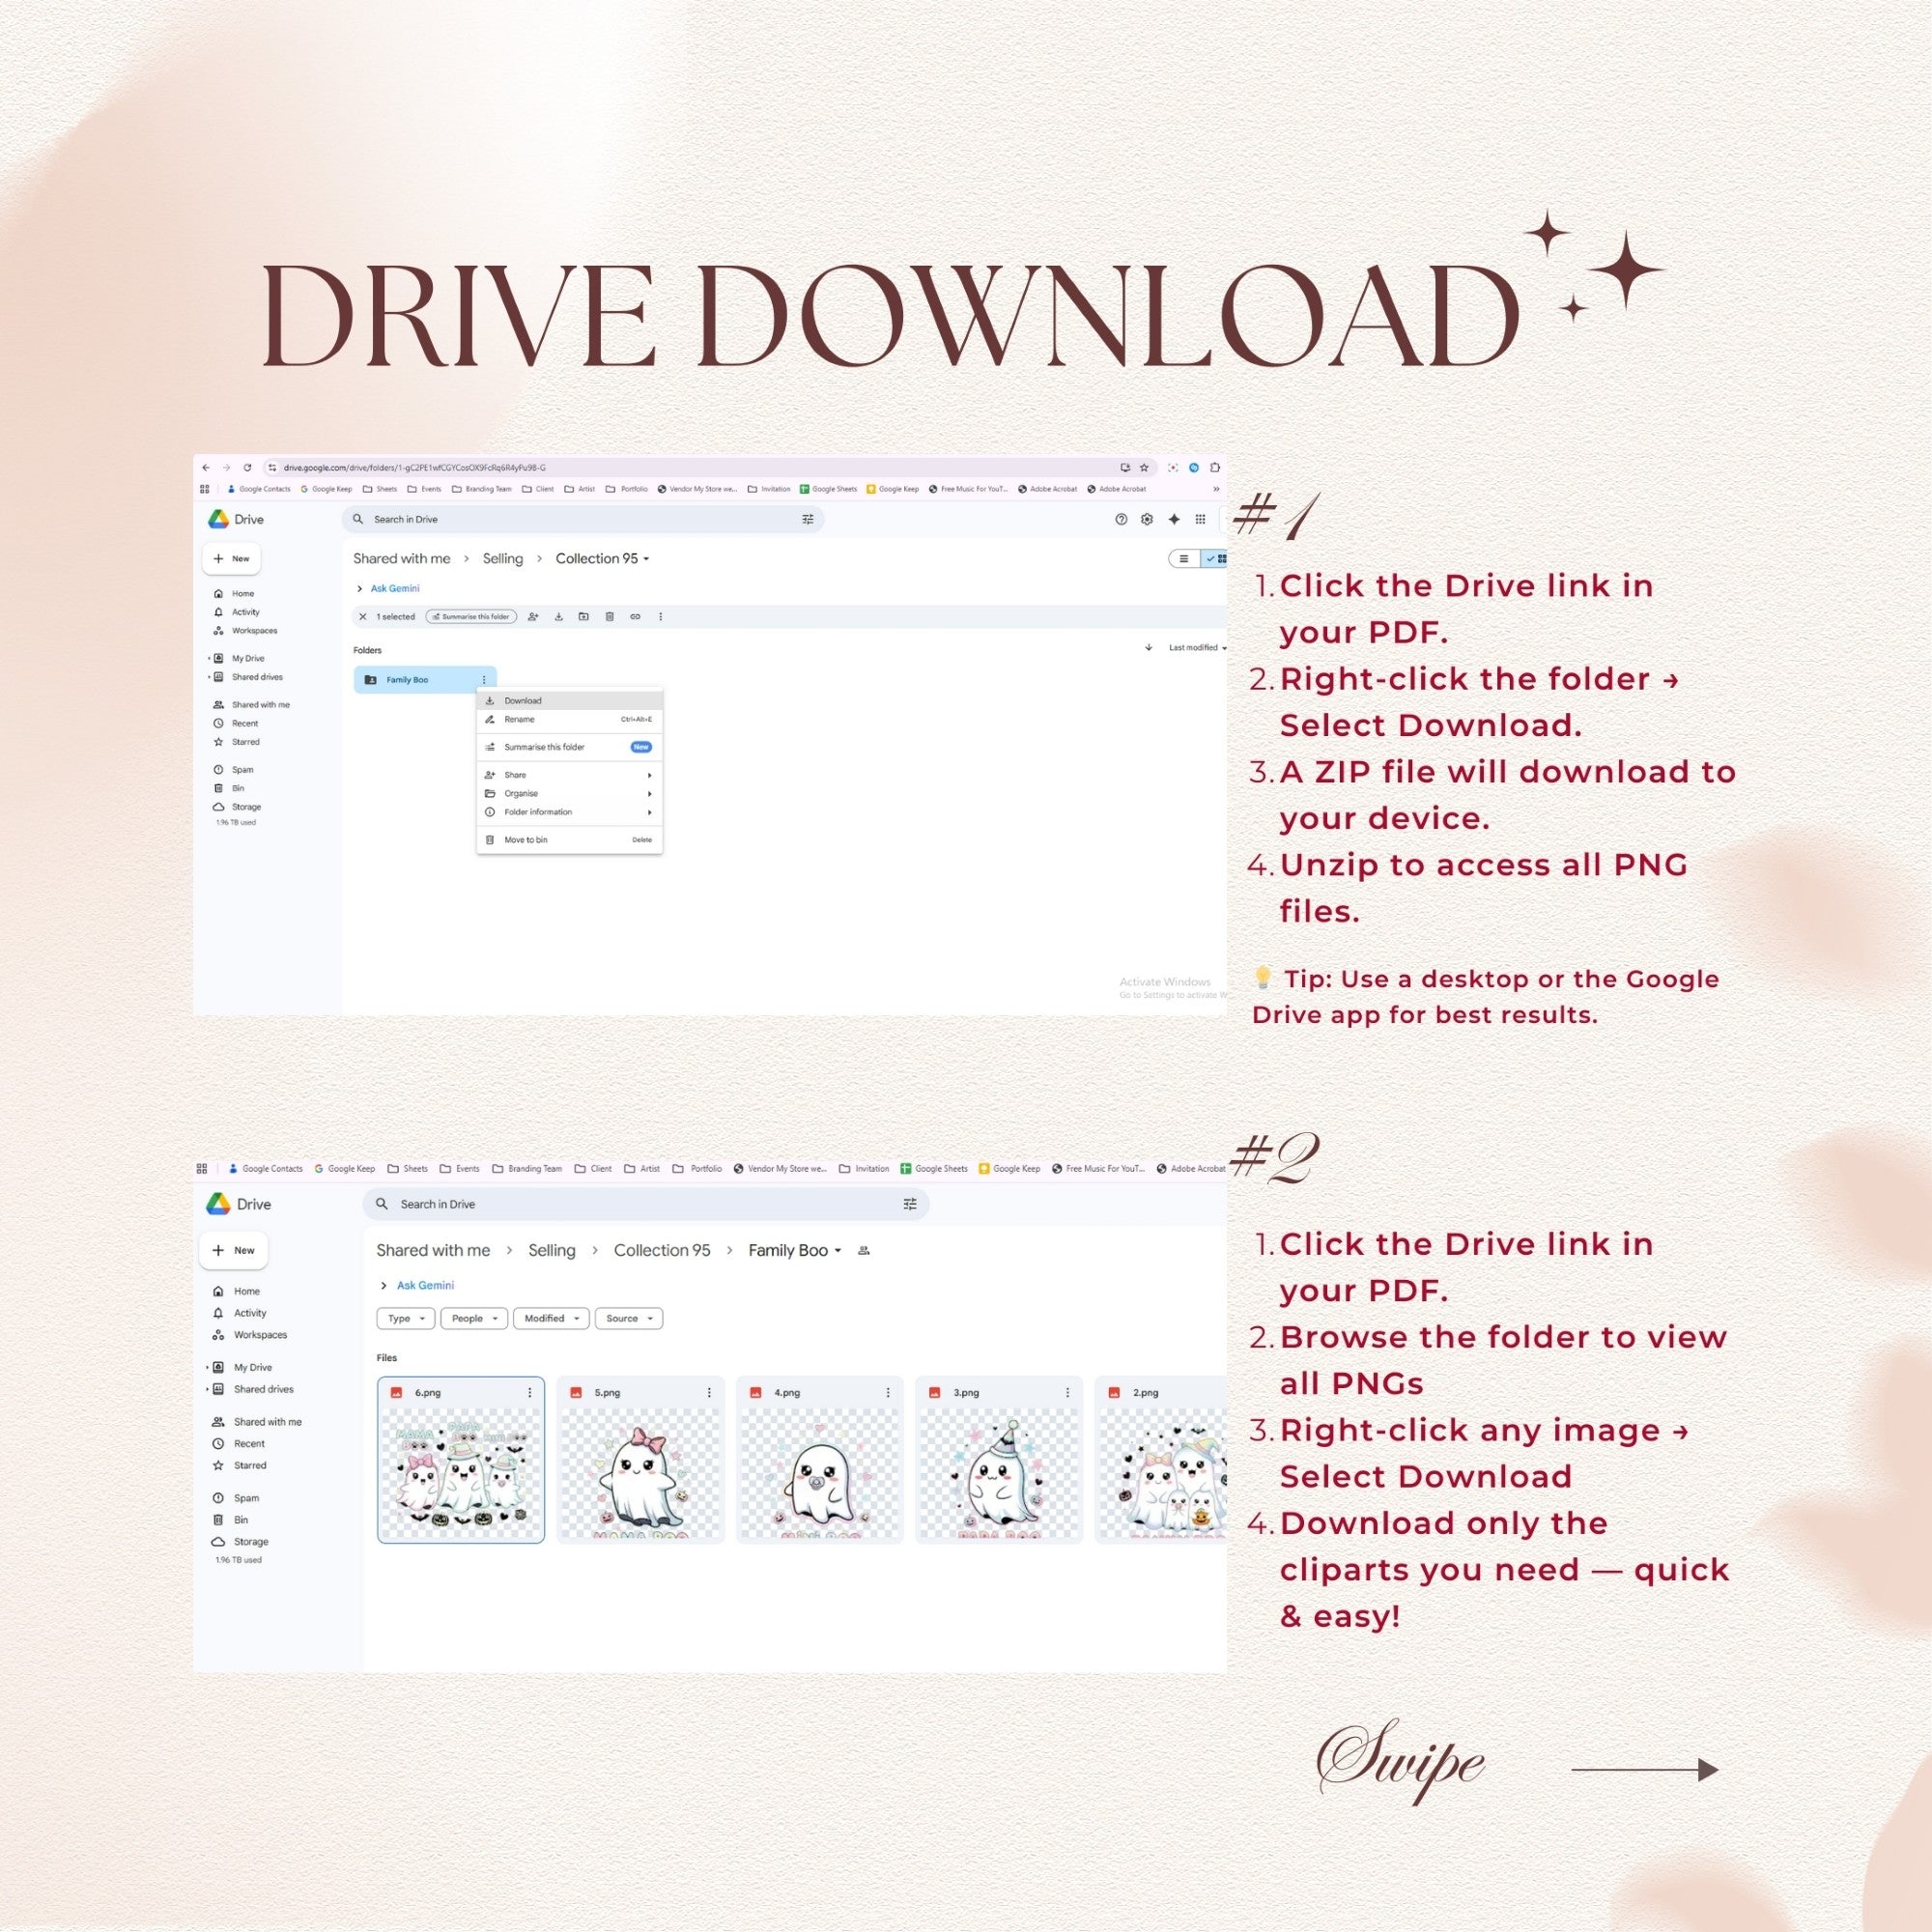Open the Type filter dropdown
This screenshot has width=1932, height=1932.
click(406, 1318)
